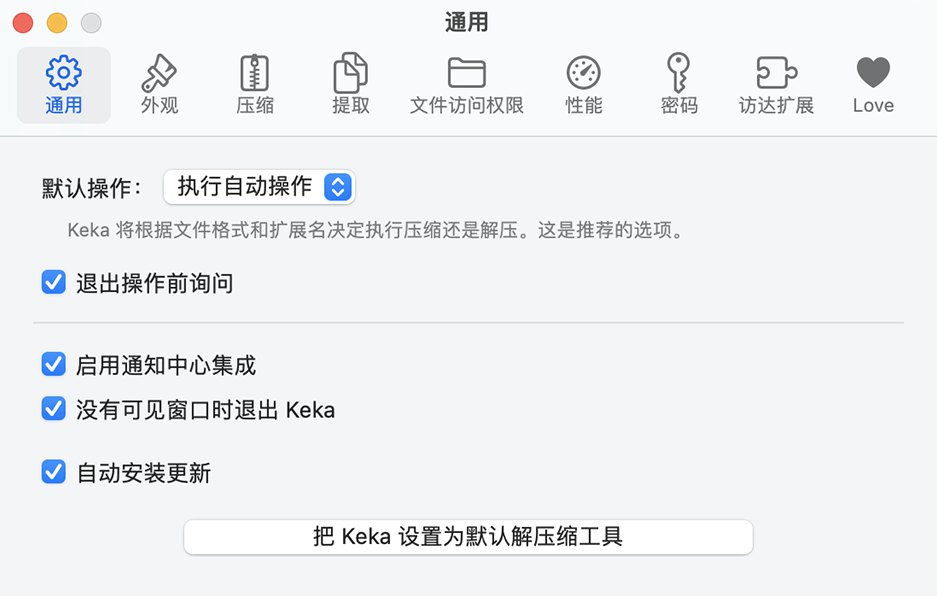Click 把 Keka 设置为默认解压缩工具 button
This screenshot has height=596, width=937.
[x=468, y=537]
